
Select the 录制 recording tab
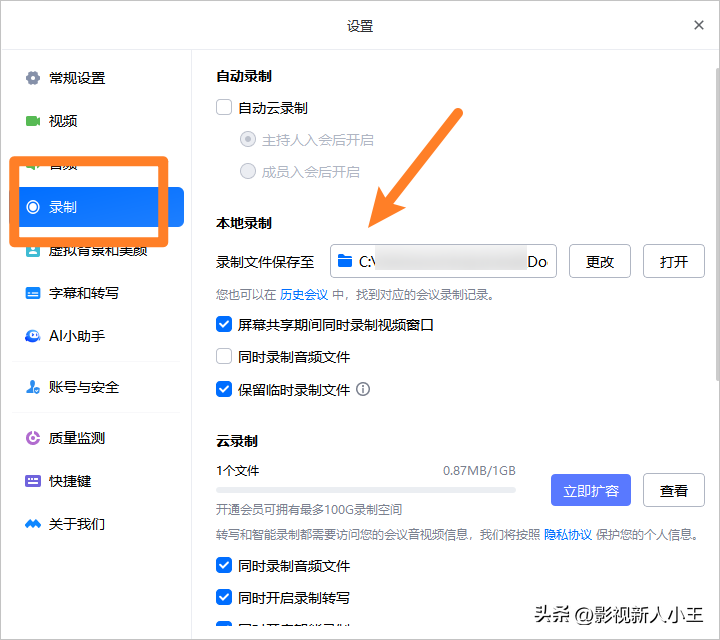coord(96,207)
